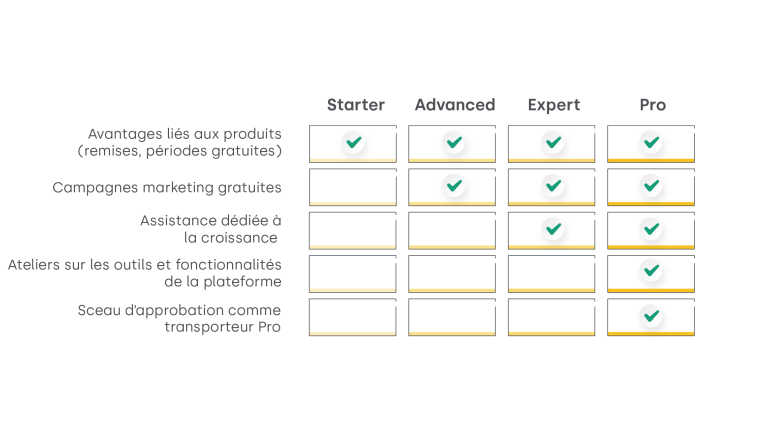768x432 pixels.
Task: Click the Campagnes marketing gratuites label
Action: 167,188
